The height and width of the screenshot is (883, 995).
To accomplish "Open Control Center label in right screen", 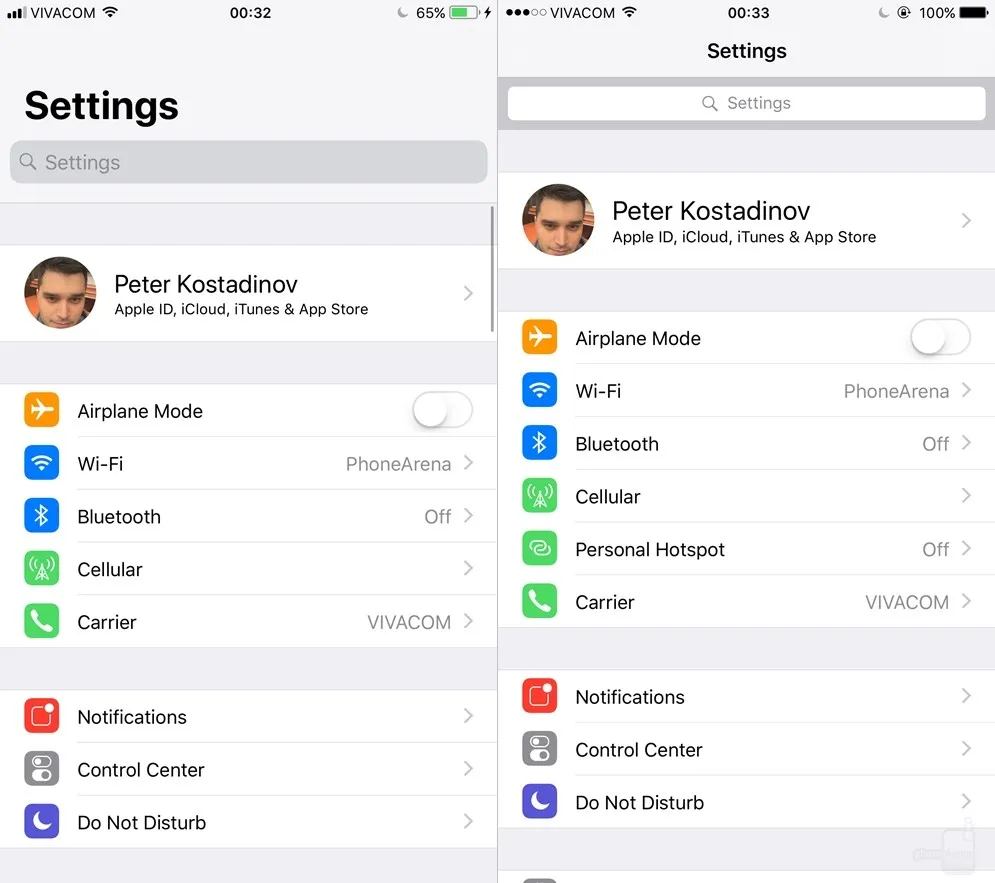I will (x=638, y=750).
